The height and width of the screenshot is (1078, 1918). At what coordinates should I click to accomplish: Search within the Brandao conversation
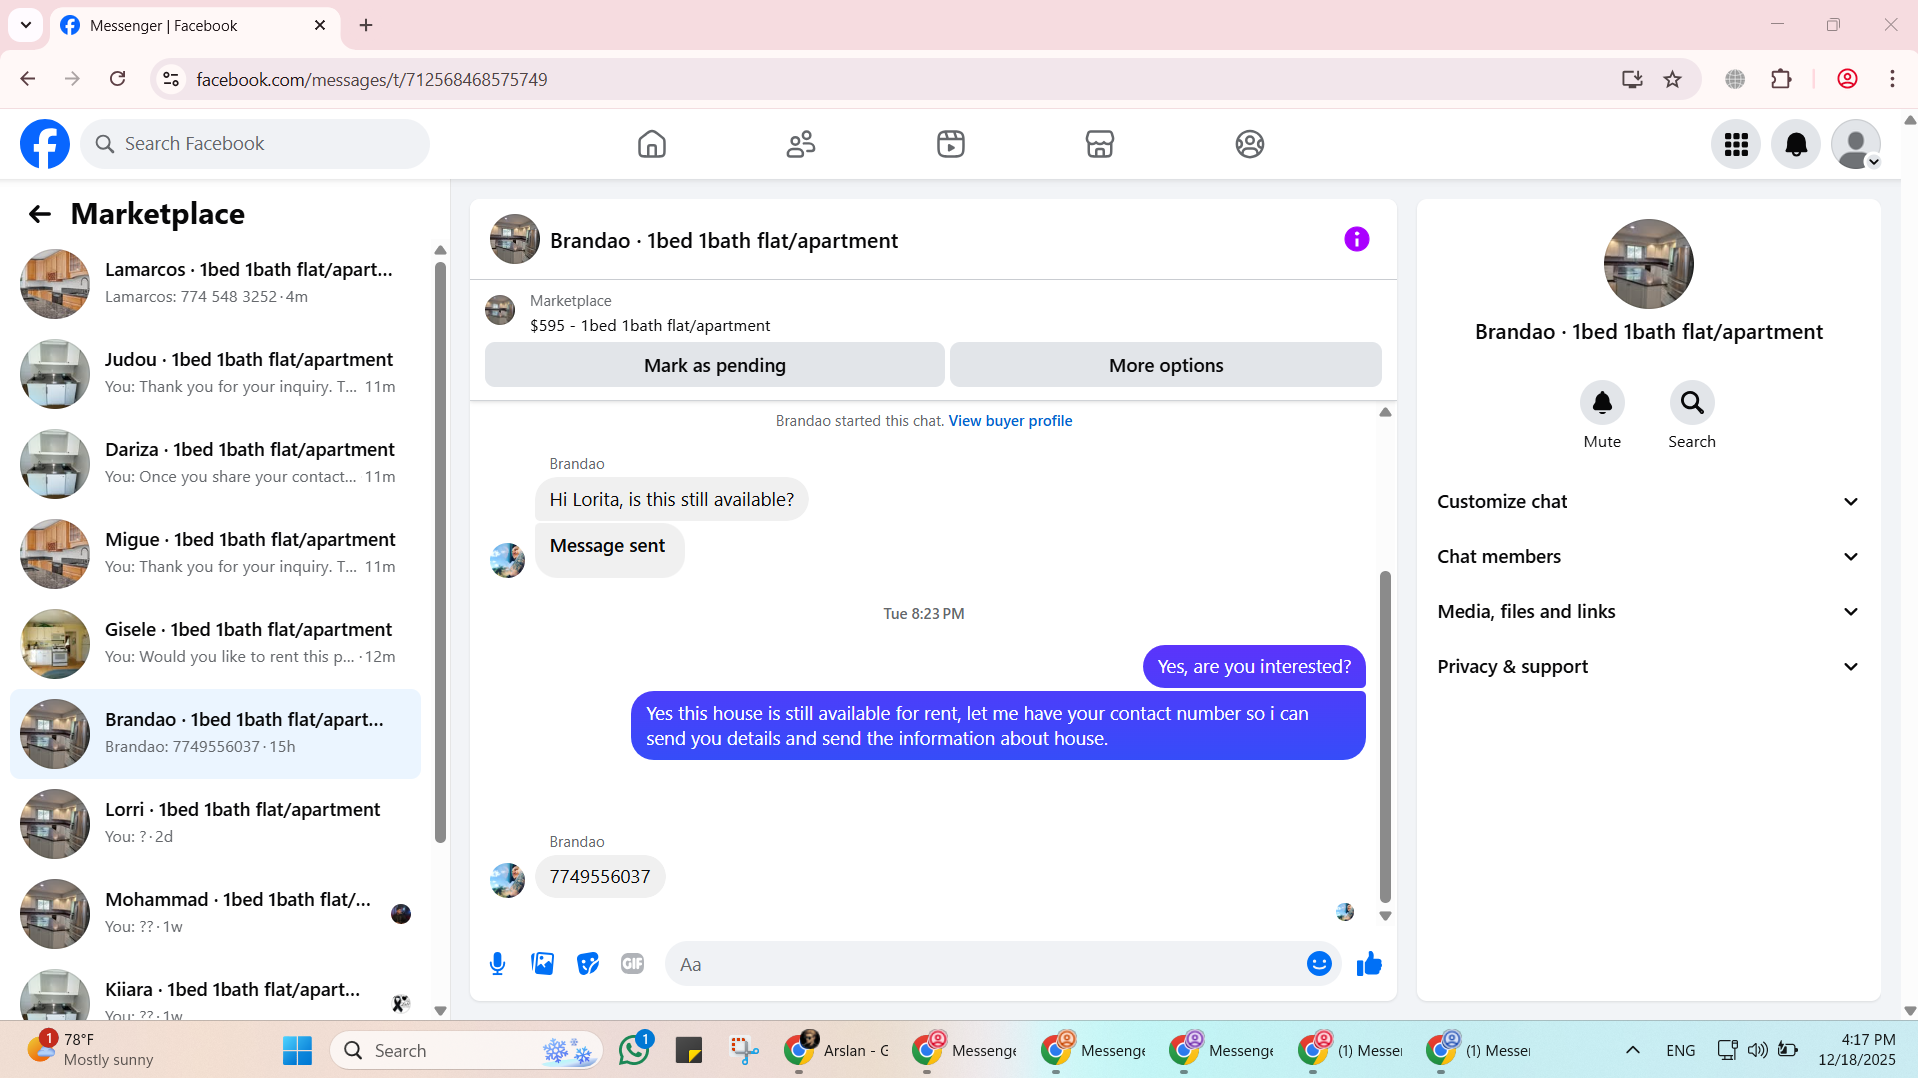1691,403
